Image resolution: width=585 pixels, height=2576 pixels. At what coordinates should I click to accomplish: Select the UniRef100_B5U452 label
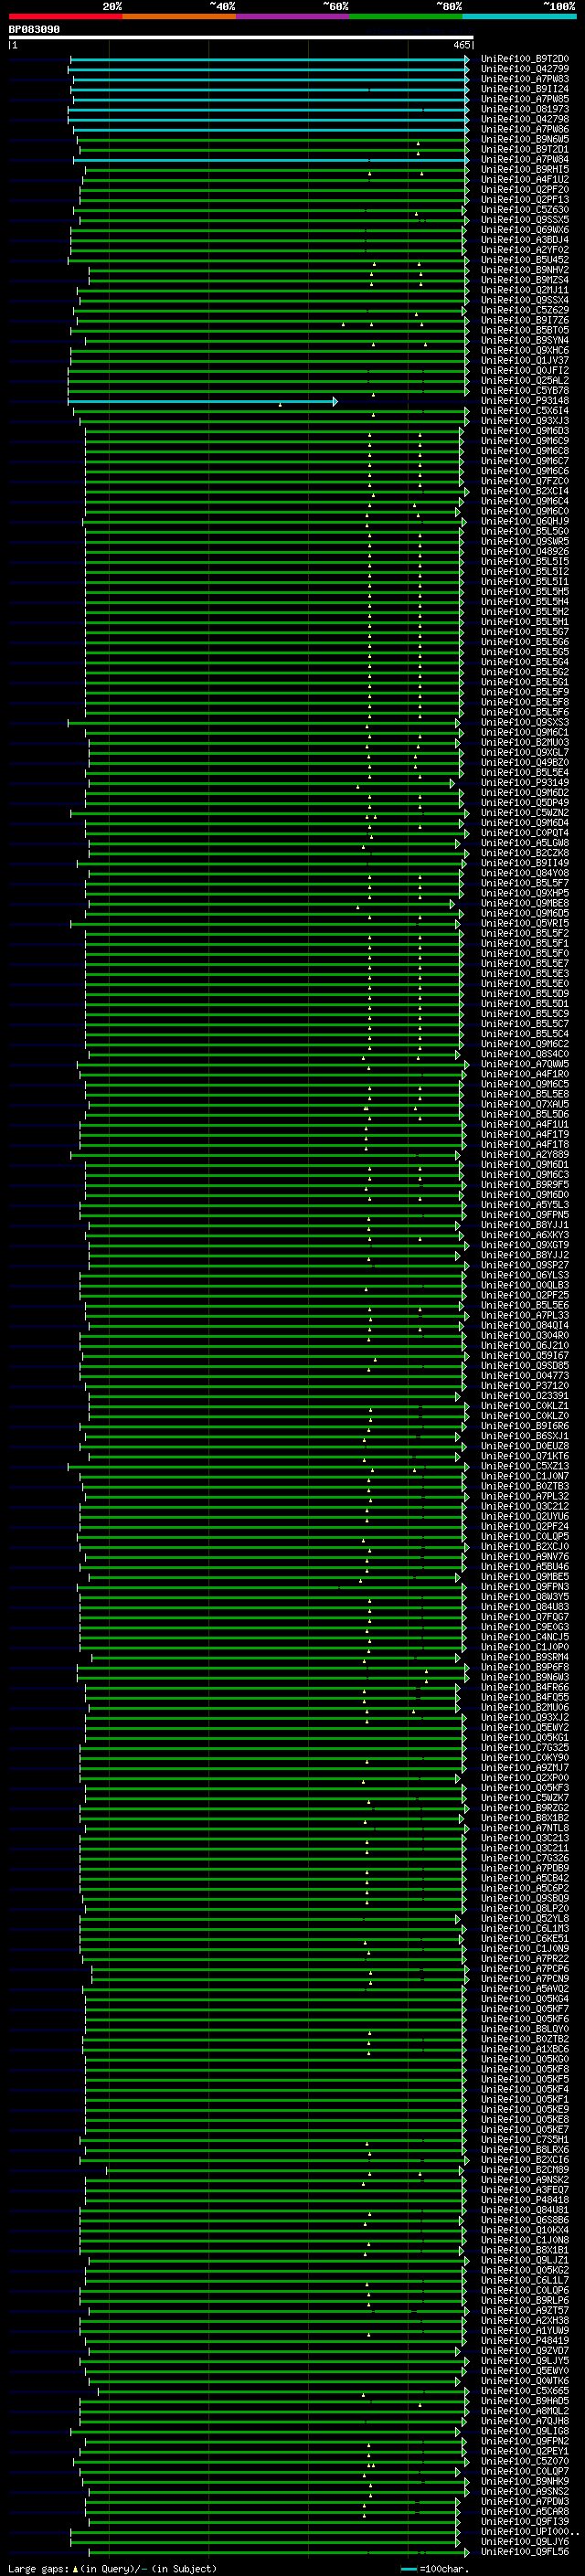pos(525,260)
